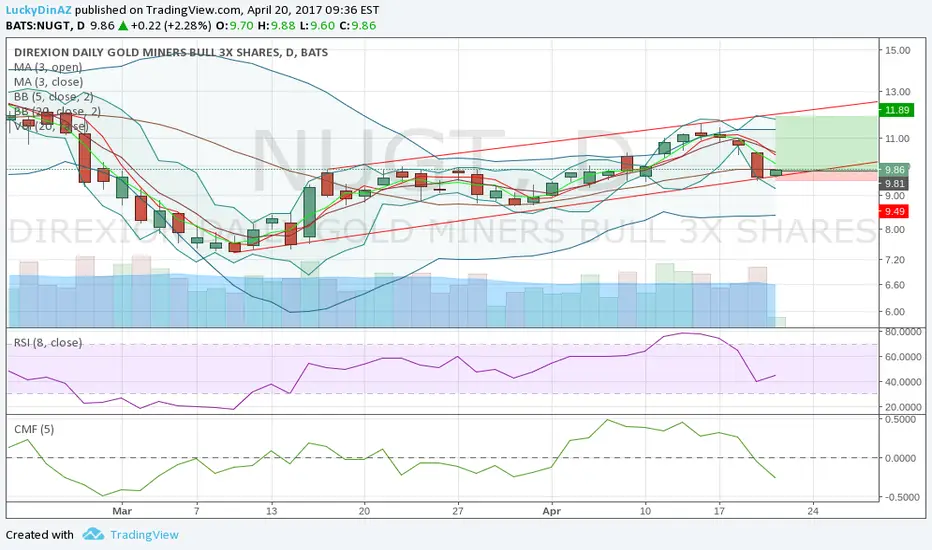The image size is (932, 550).
Task: Click the TradingView logo icon
Action: 93,534
